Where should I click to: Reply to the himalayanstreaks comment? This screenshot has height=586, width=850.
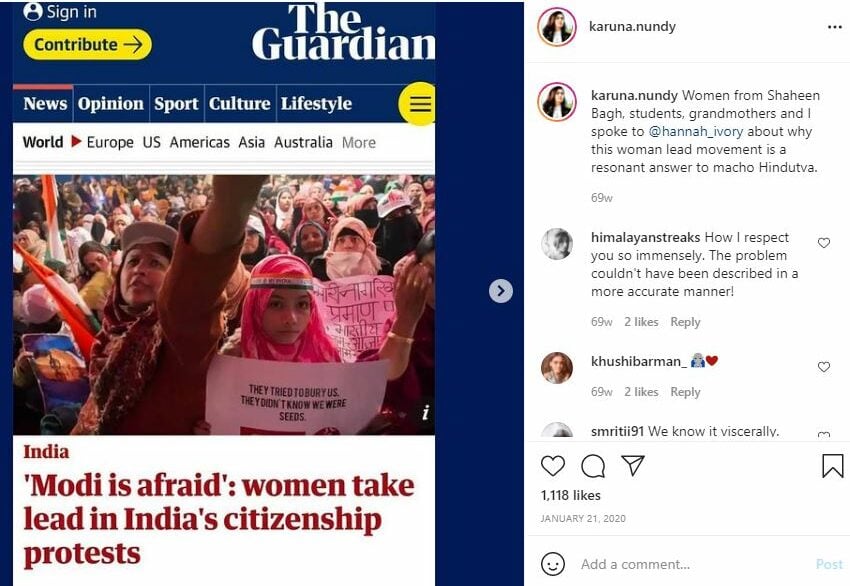[x=685, y=322]
